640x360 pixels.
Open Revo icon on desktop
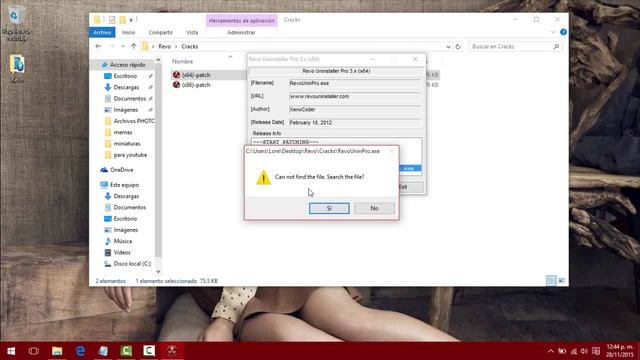click(17, 69)
